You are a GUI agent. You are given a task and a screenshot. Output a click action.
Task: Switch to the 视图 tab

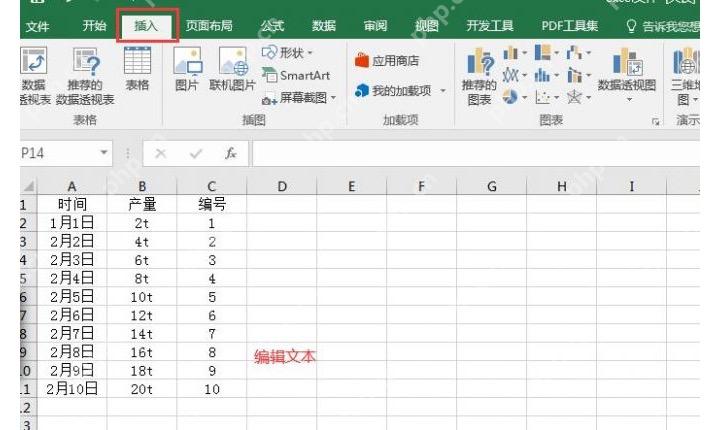pos(427,25)
